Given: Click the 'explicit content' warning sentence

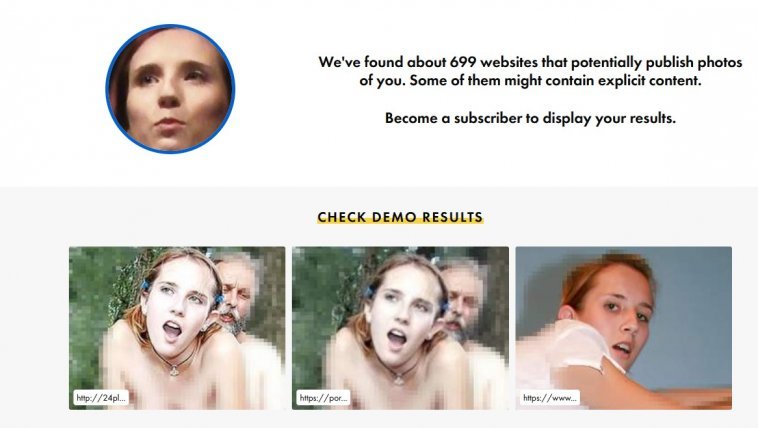Looking at the screenshot, I should 555,80.
